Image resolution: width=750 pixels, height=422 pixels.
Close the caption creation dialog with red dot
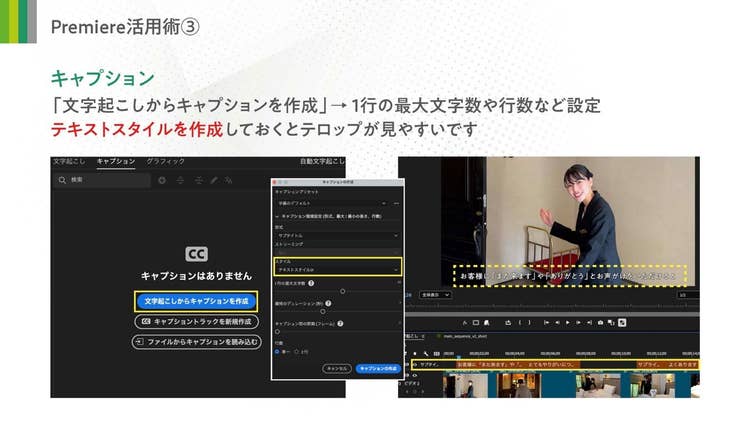[x=274, y=182]
